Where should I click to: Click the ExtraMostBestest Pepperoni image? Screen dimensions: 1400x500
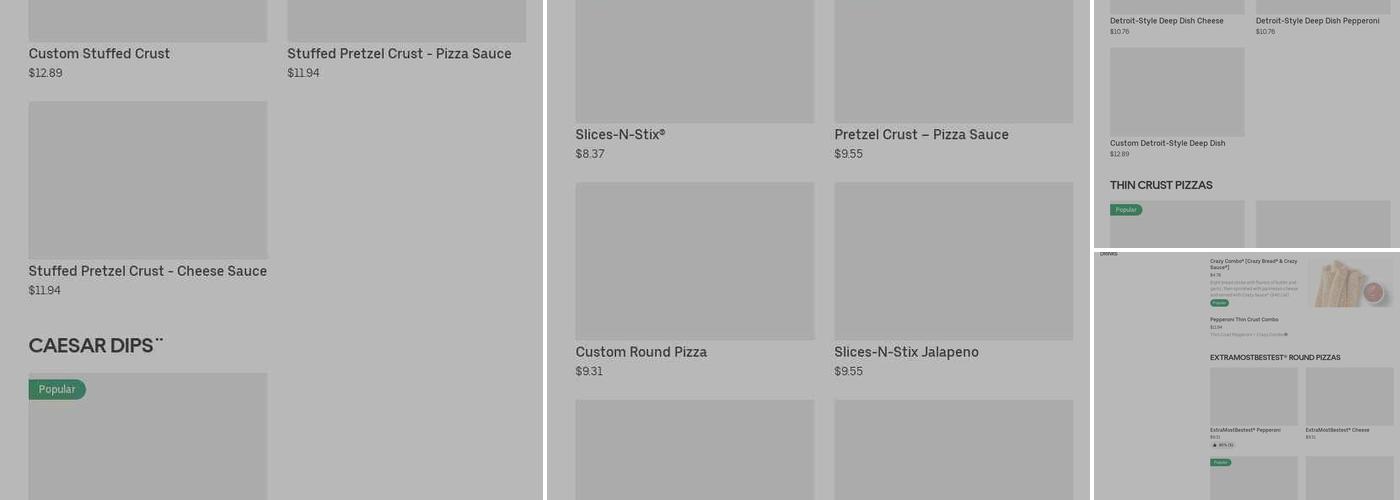click(1253, 396)
